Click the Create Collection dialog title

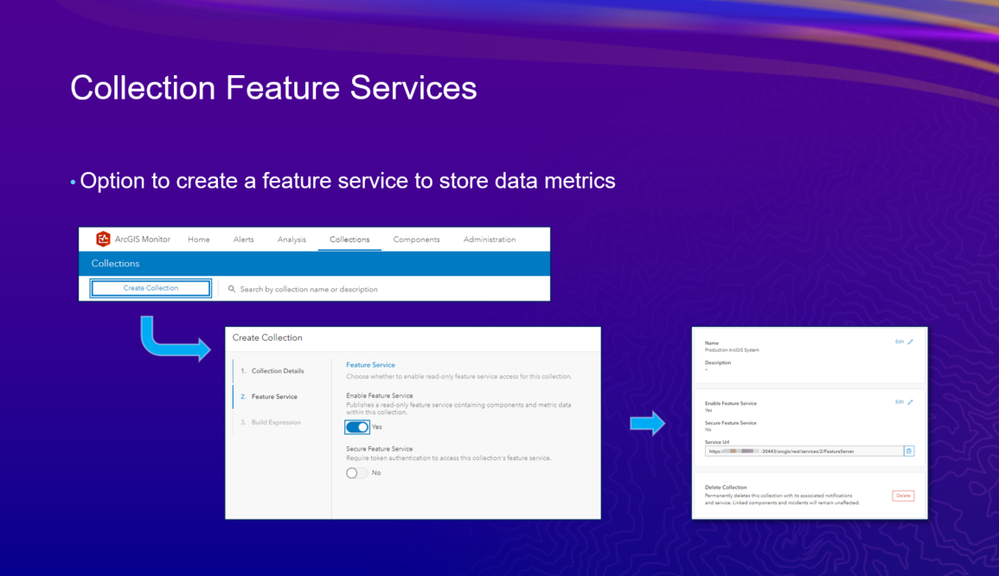[267, 338]
